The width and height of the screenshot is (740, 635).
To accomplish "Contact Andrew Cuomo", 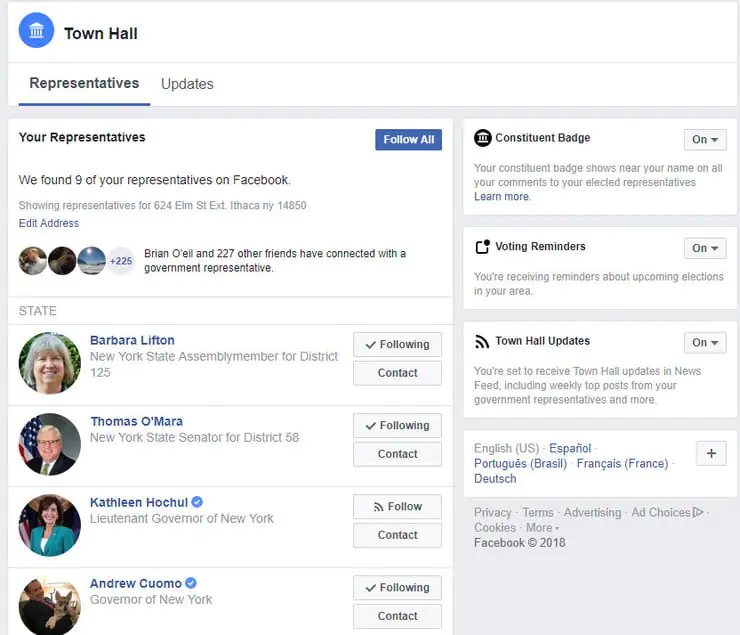I will [x=397, y=616].
